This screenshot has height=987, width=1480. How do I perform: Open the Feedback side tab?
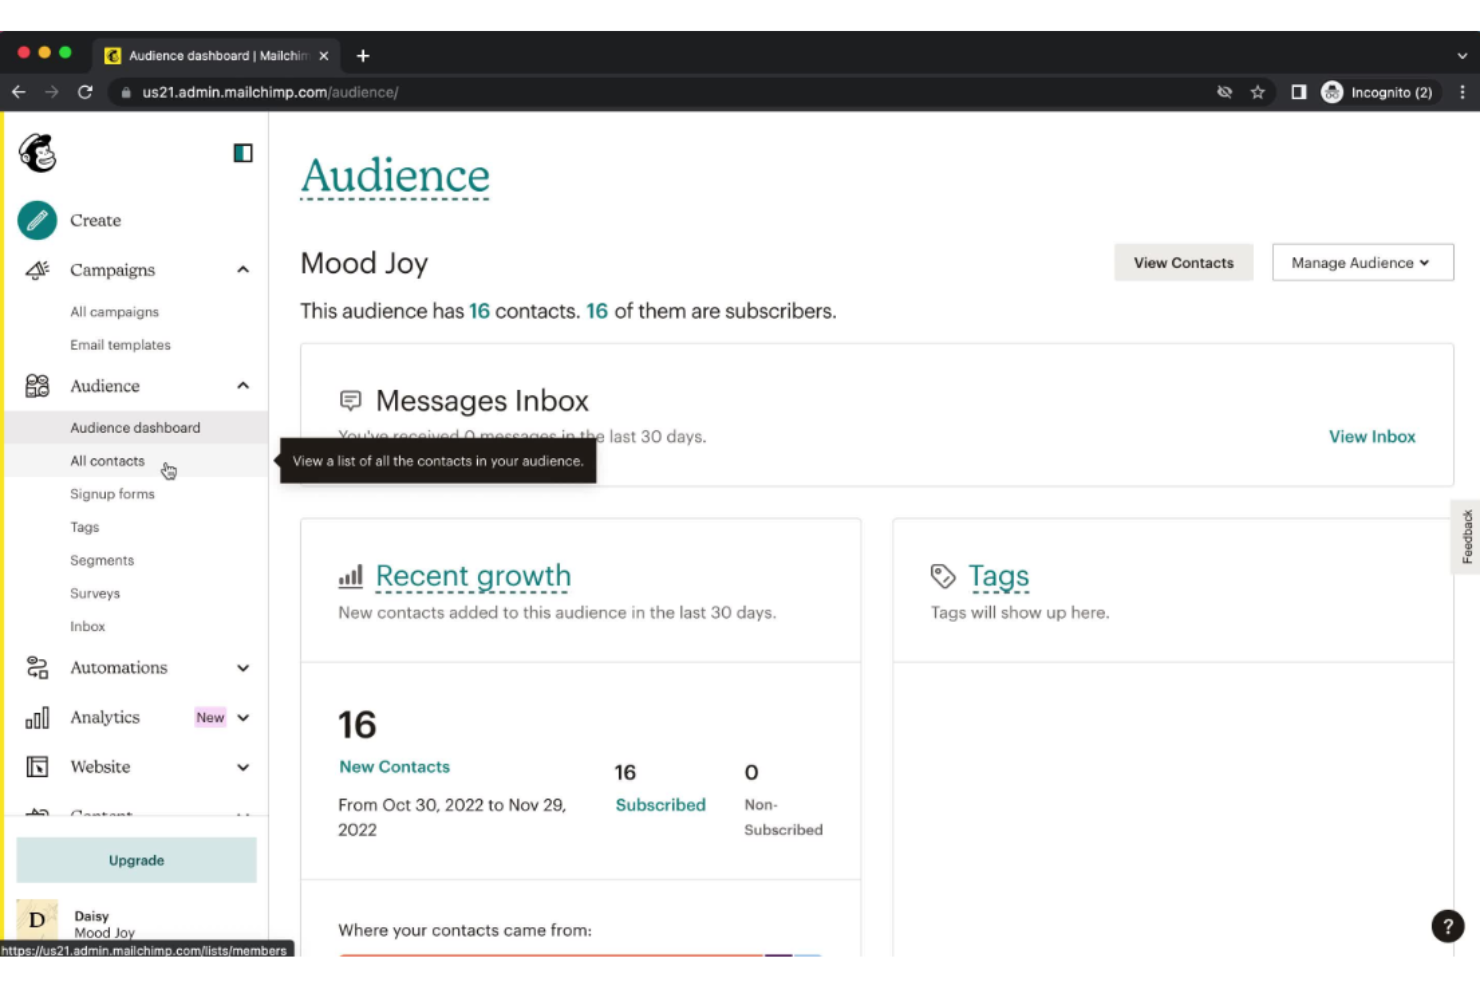(1466, 537)
